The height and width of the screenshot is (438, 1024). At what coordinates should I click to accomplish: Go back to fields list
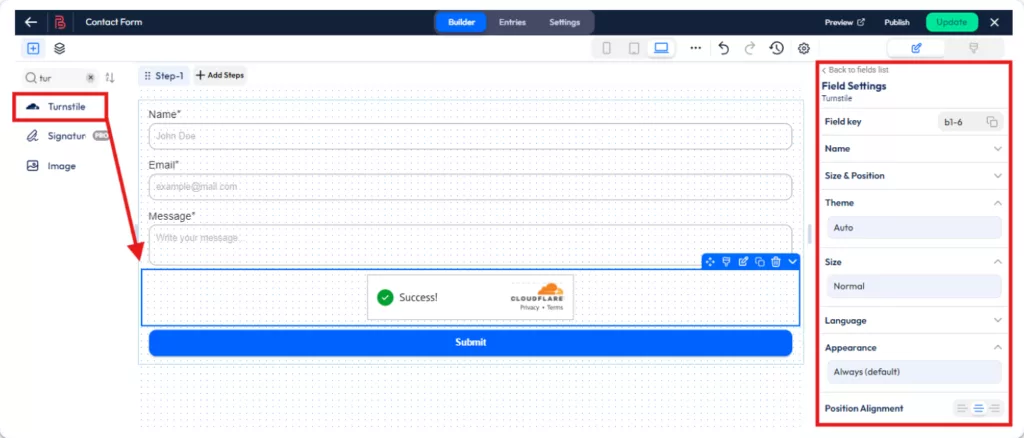pyautogui.click(x=855, y=70)
